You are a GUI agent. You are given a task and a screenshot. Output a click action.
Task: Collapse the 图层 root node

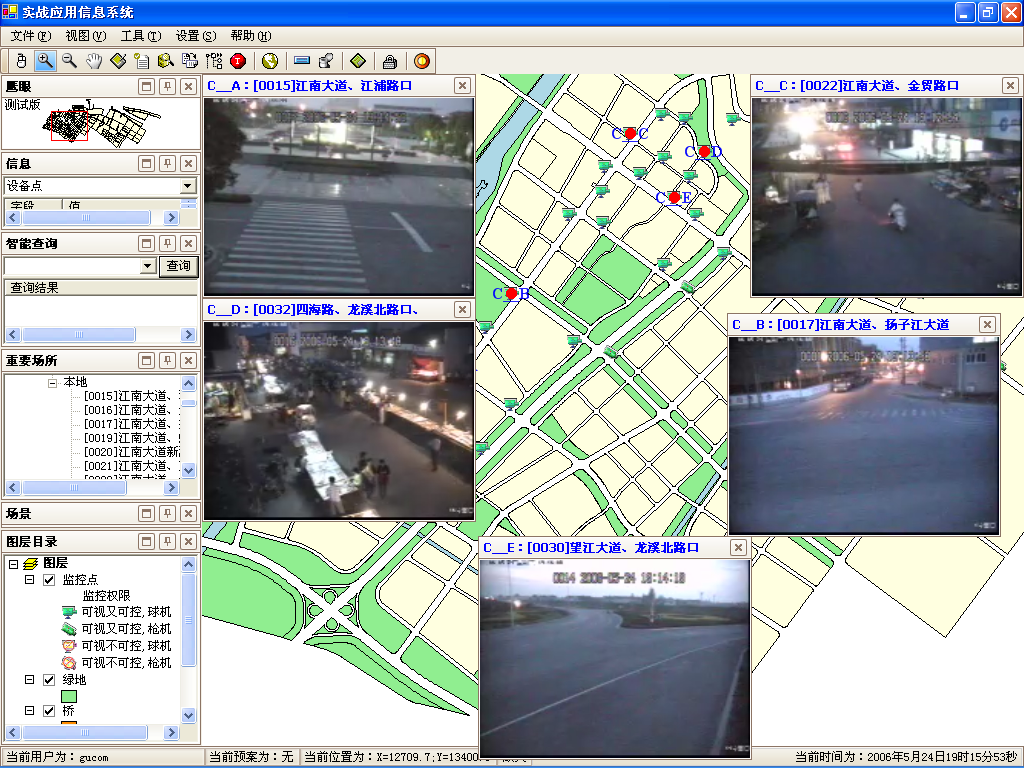[x=13, y=564]
